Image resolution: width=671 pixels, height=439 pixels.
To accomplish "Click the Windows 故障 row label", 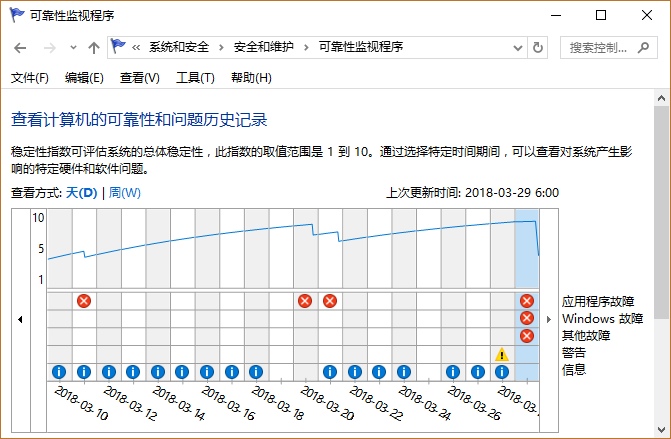I will point(603,319).
